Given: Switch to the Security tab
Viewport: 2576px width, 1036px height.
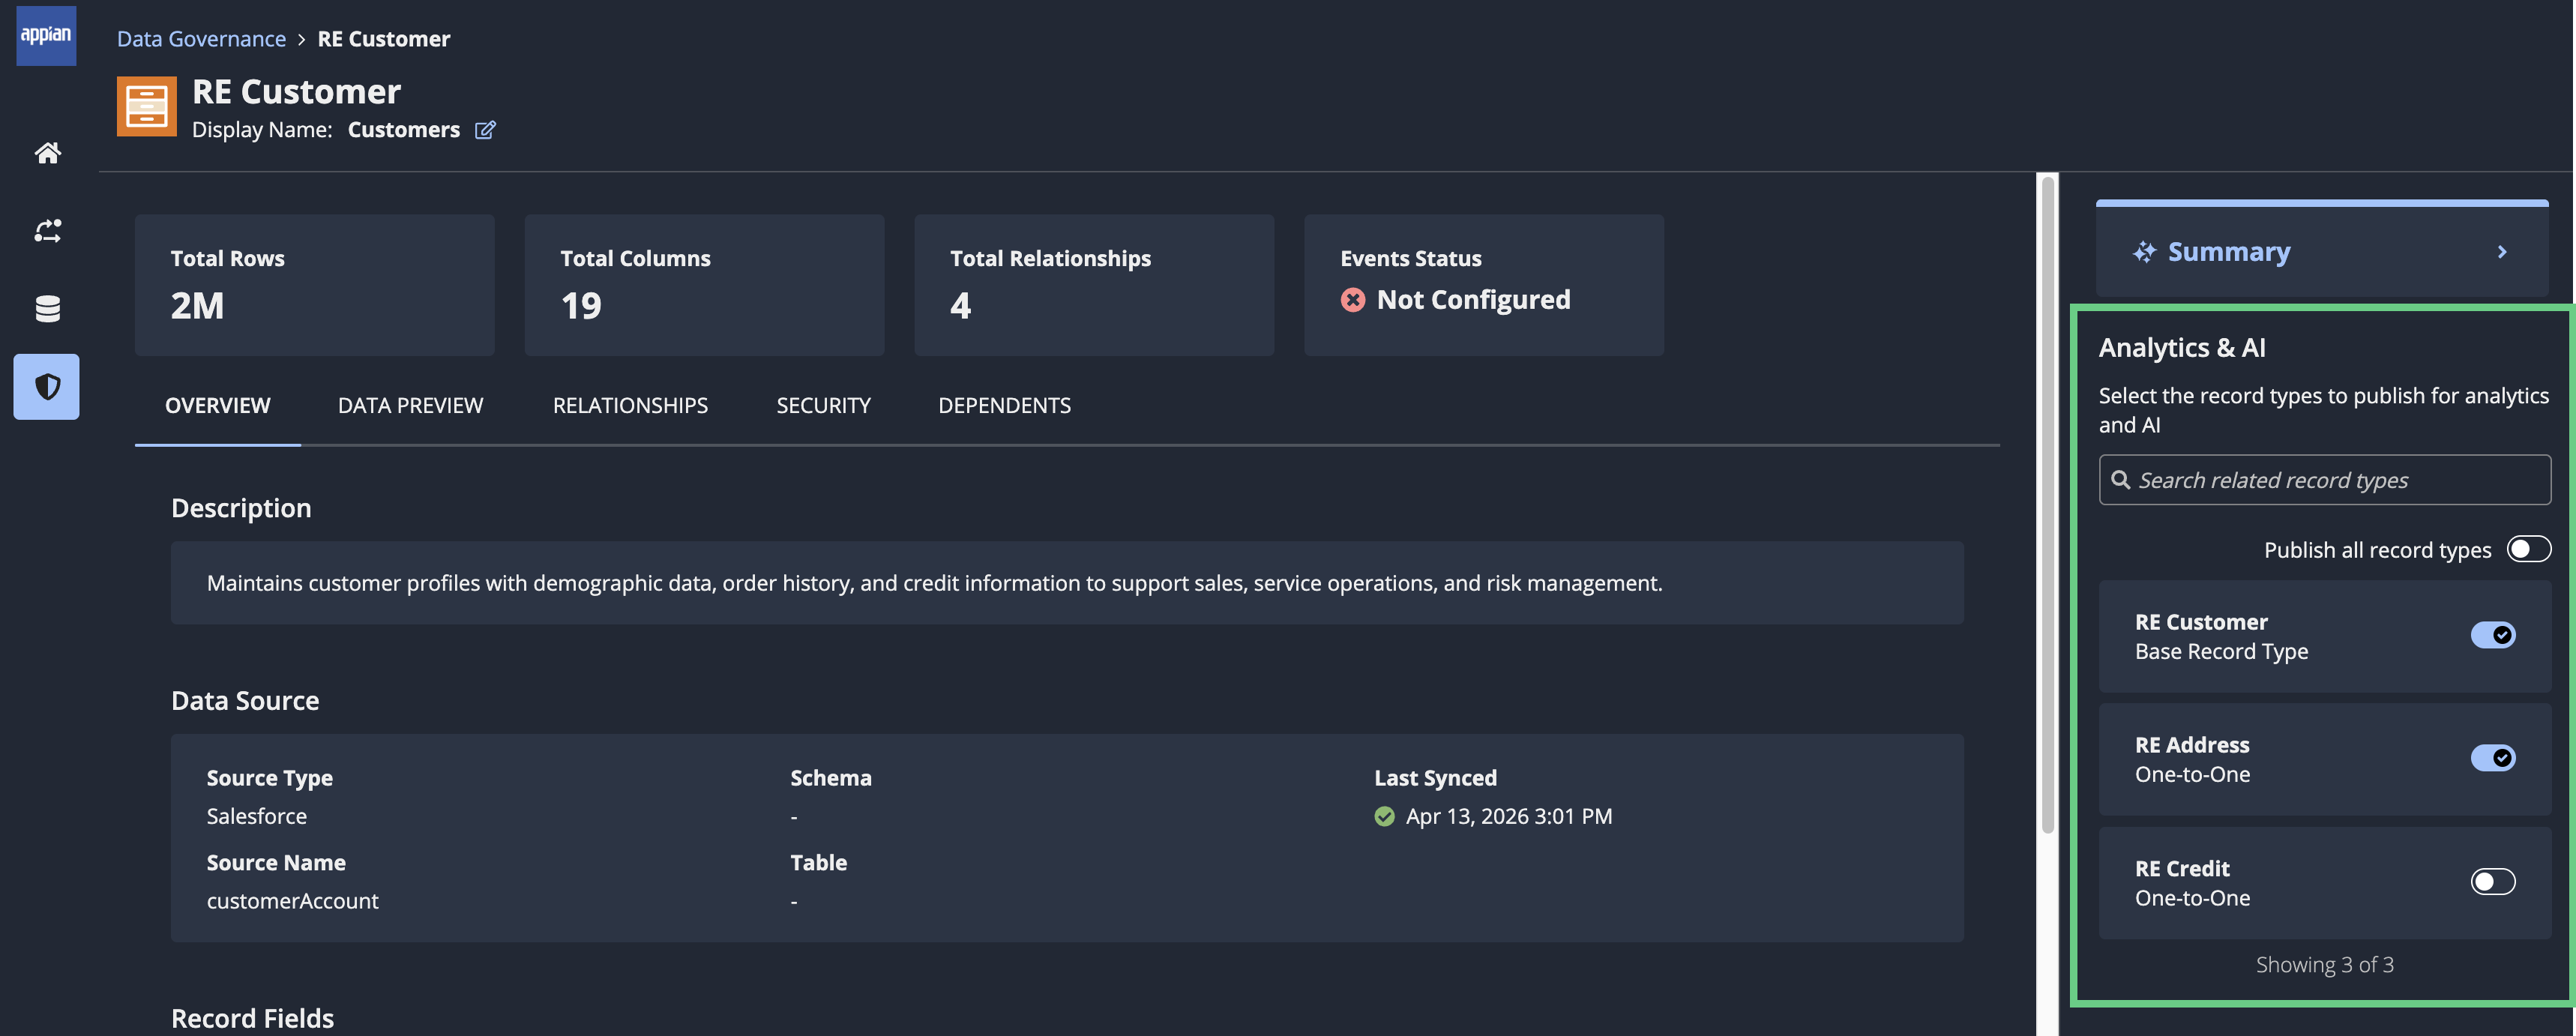Looking at the screenshot, I should pyautogui.click(x=823, y=405).
